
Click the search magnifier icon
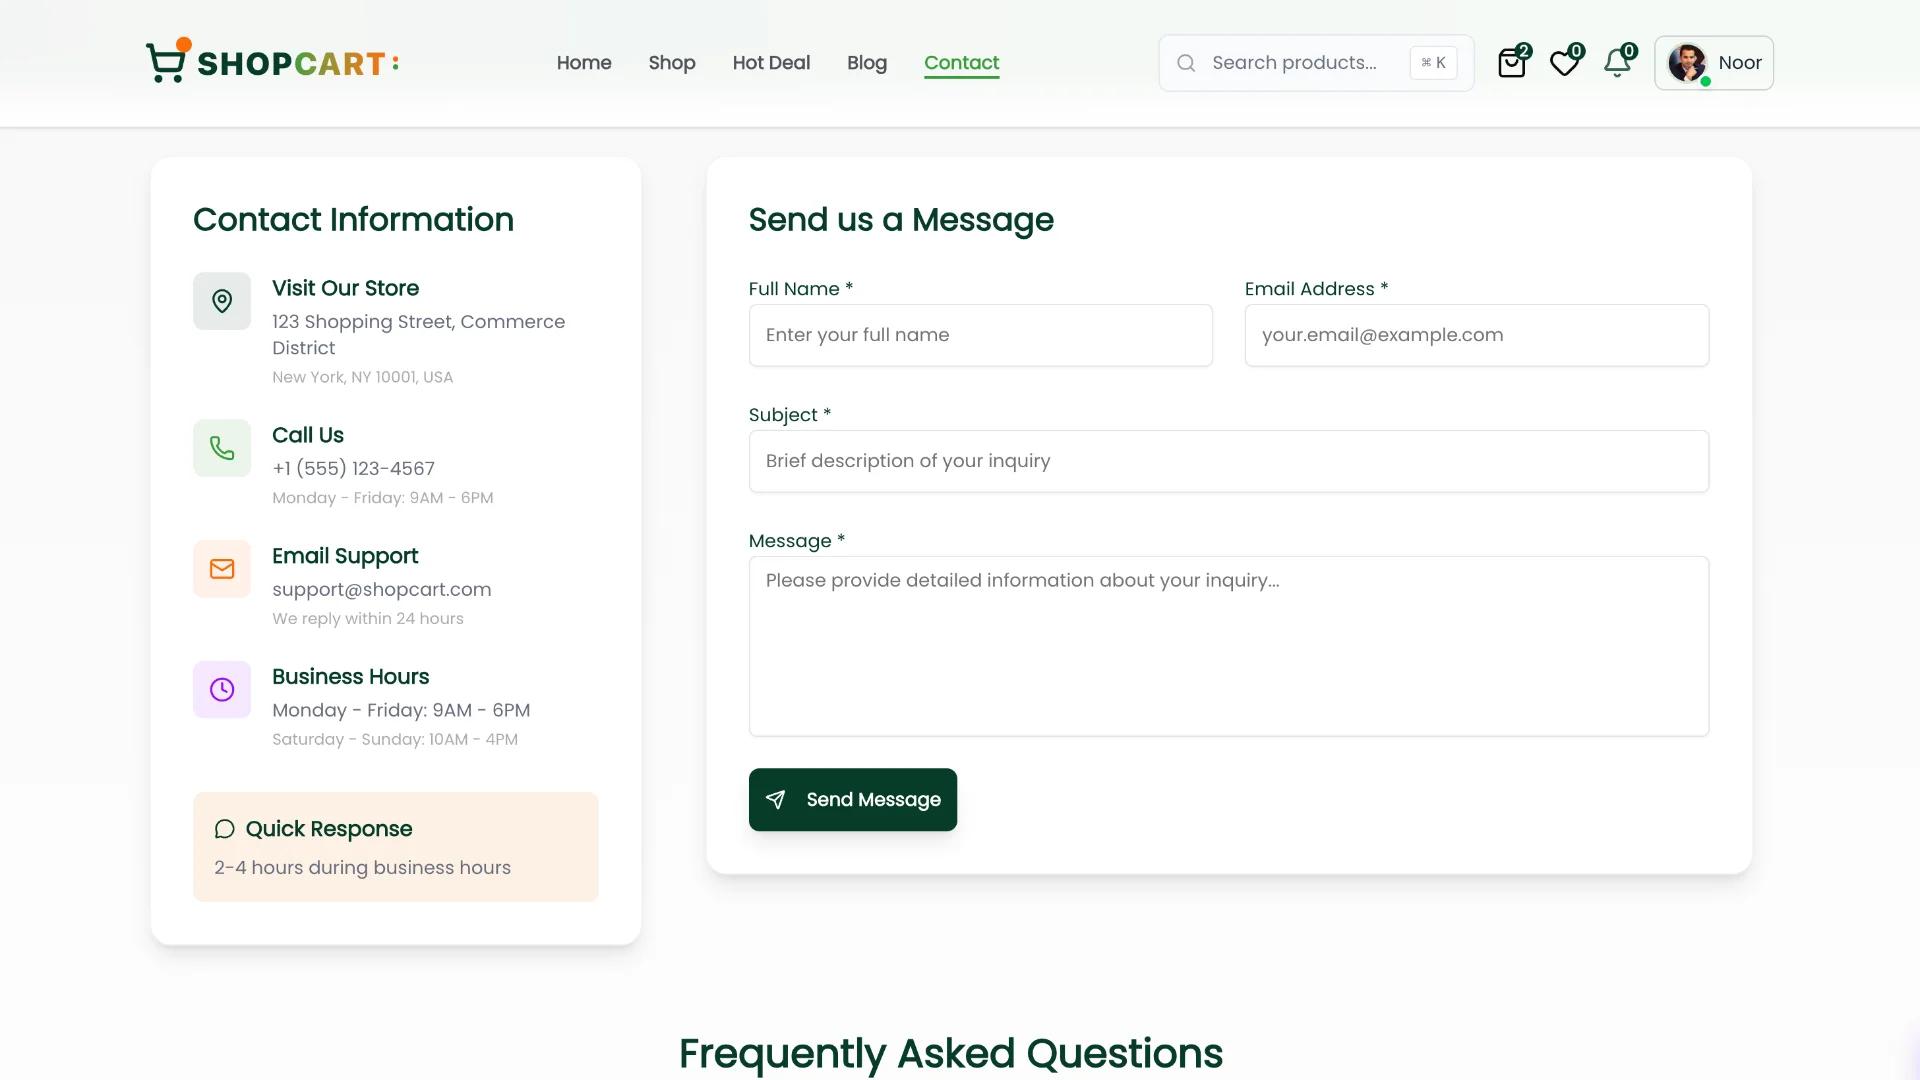(x=1186, y=63)
